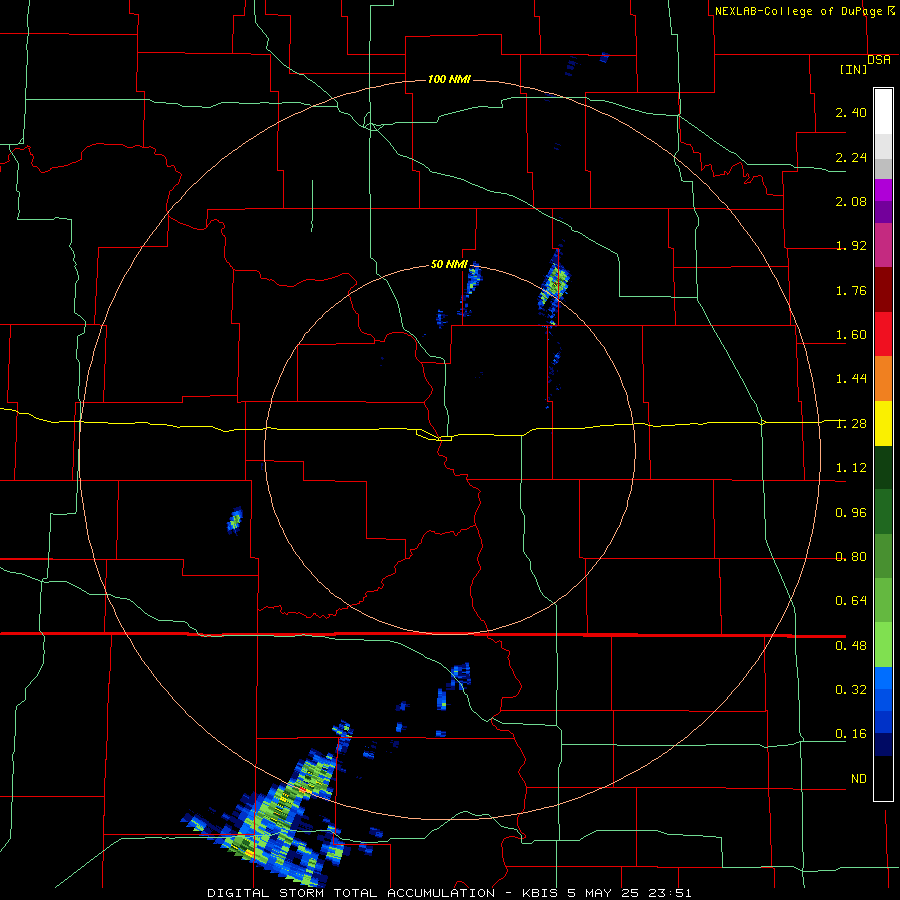Screen dimensions: 900x900
Task: Pick the bright red swatch in scale
Action: pyautogui.click(x=883, y=334)
